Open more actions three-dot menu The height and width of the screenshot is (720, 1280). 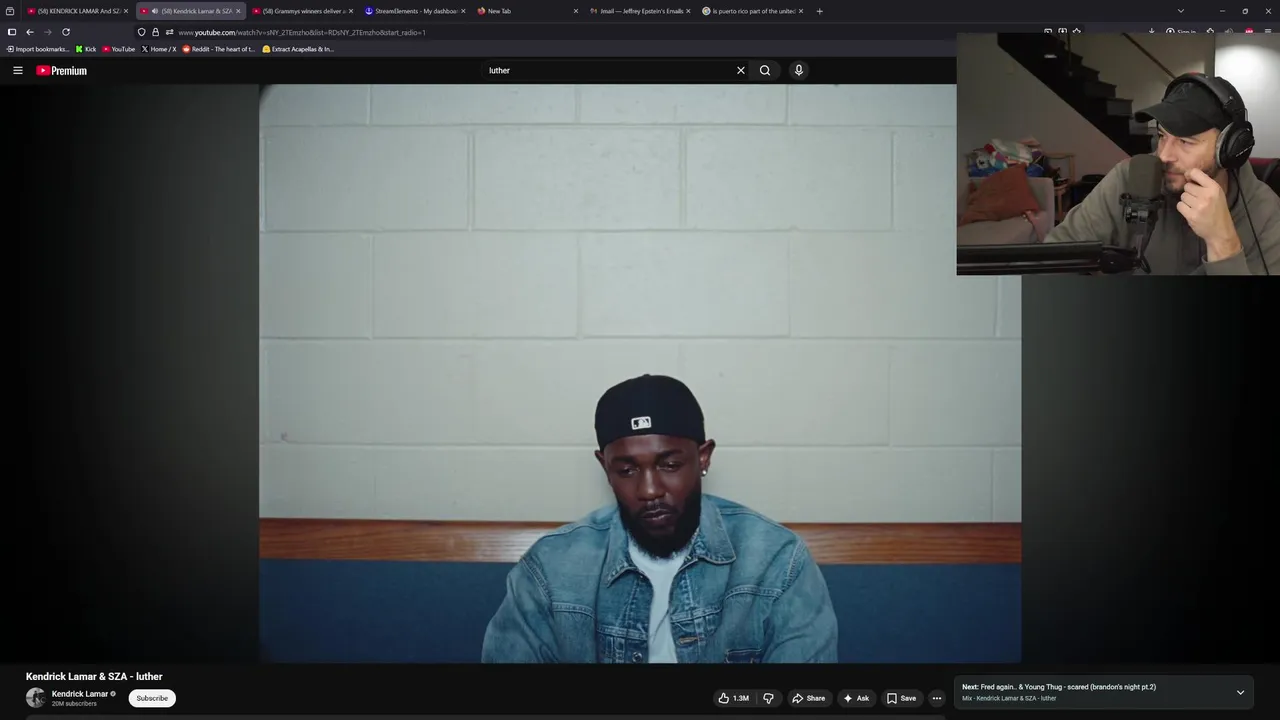(x=937, y=698)
